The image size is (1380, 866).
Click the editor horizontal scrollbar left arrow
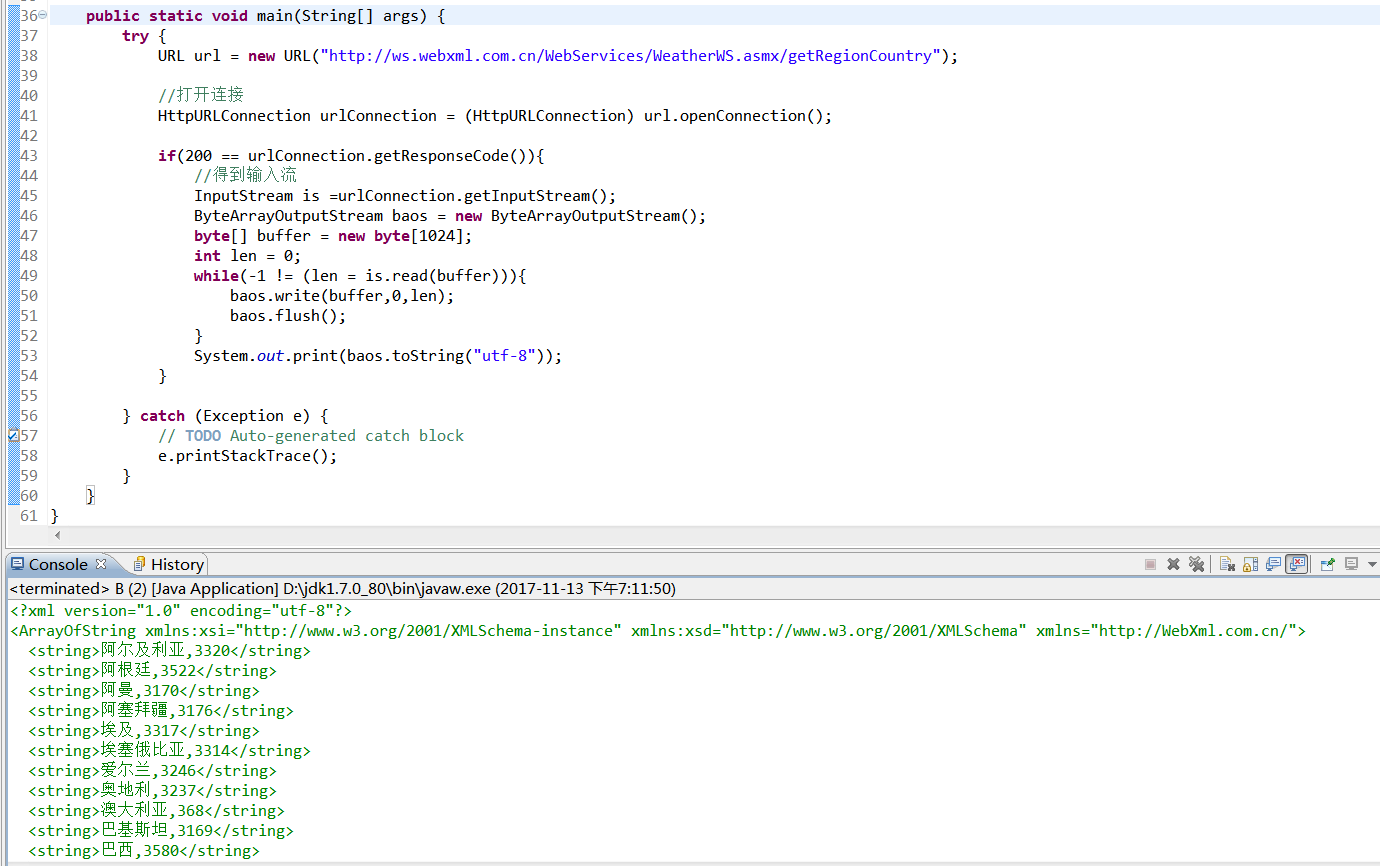tap(57, 536)
